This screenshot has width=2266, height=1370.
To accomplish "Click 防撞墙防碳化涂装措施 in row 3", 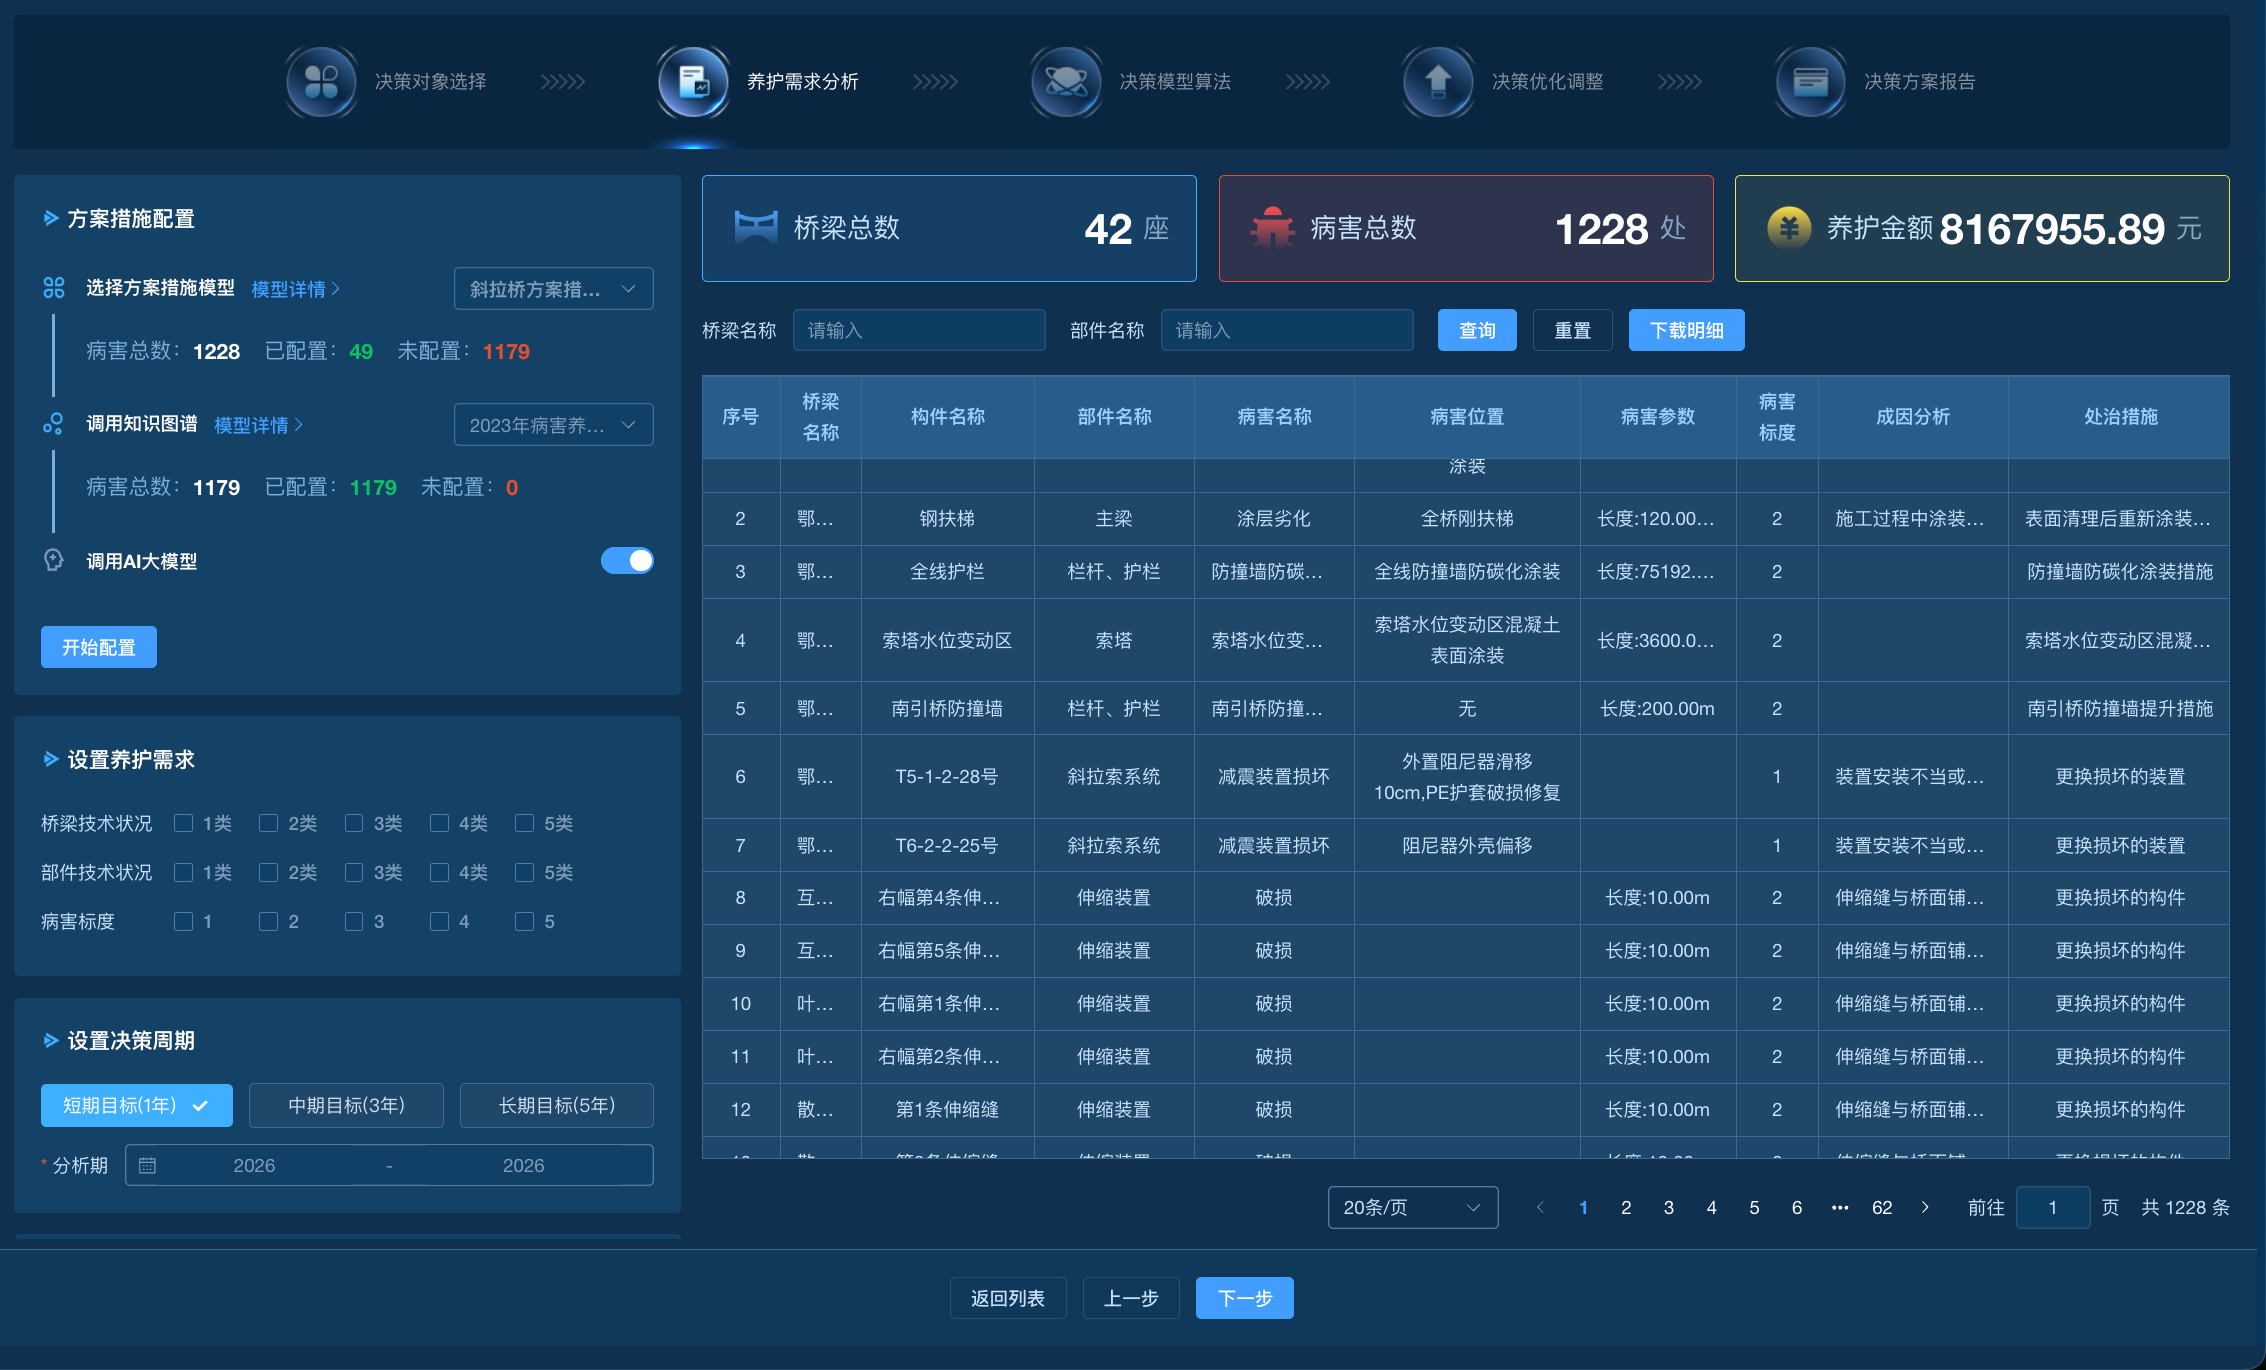I will [2119, 571].
